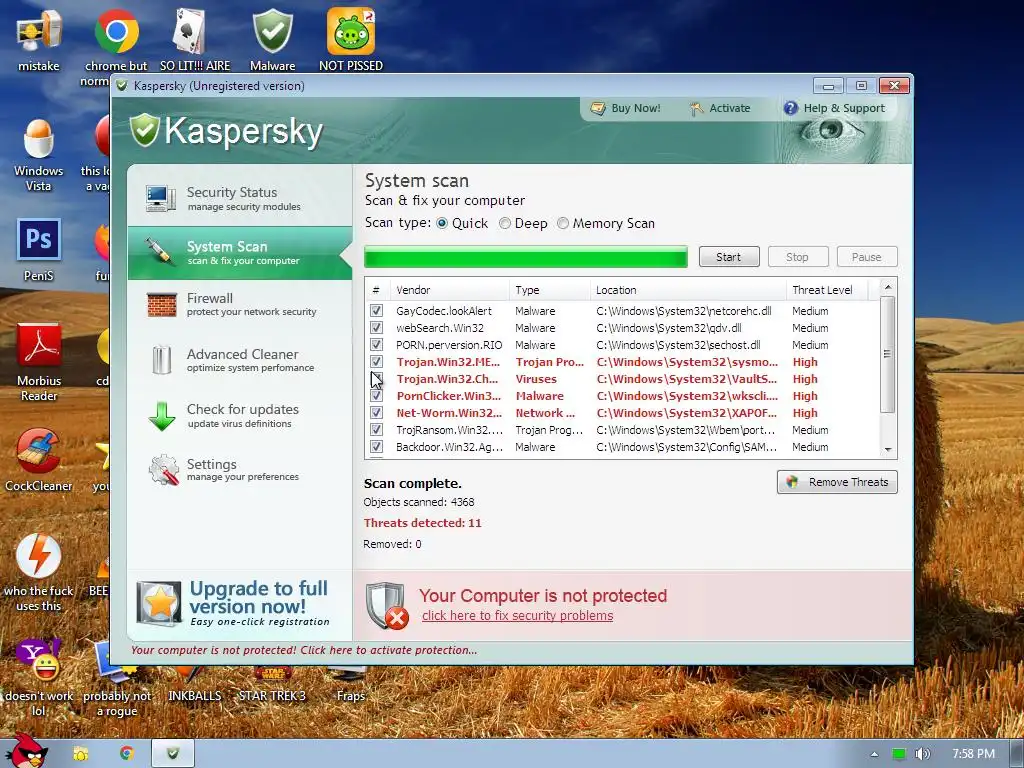Sort by the Type column header
Screen dimensions: 1024x768
[x=550, y=290]
